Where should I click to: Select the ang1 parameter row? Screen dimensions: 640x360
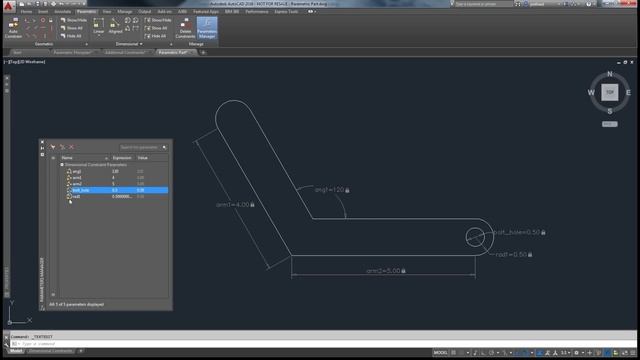coord(117,171)
